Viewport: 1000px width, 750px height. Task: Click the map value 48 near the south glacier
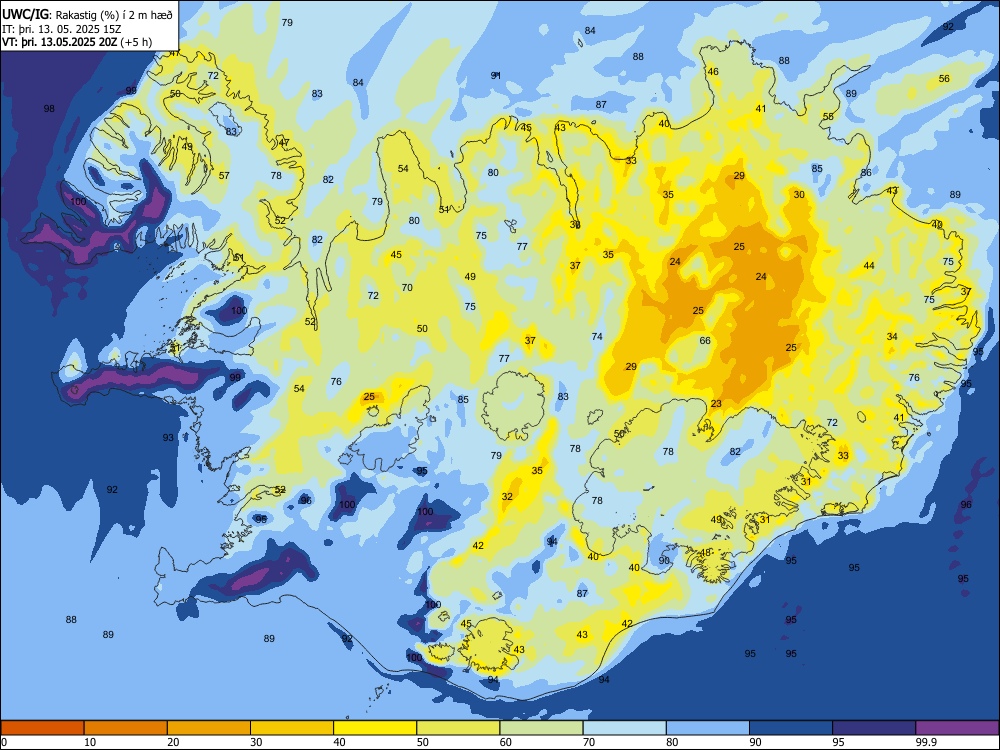(705, 553)
